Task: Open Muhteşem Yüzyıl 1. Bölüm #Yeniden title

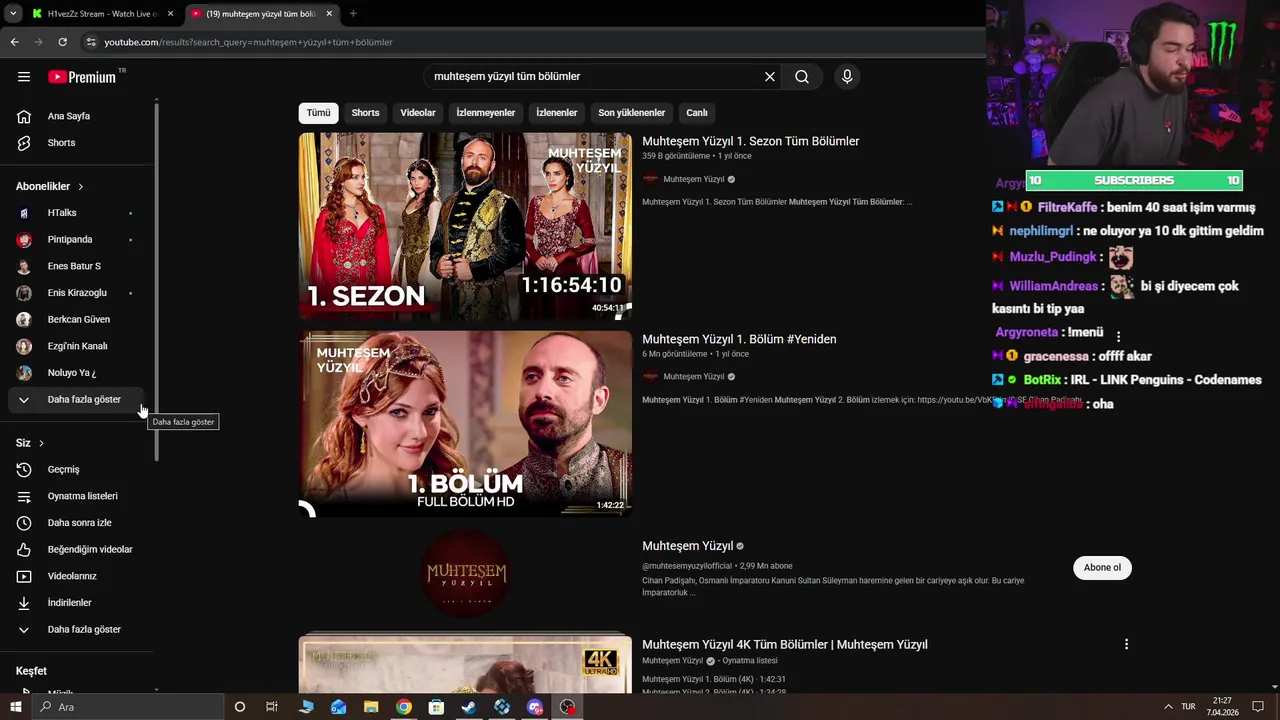Action: click(x=739, y=339)
